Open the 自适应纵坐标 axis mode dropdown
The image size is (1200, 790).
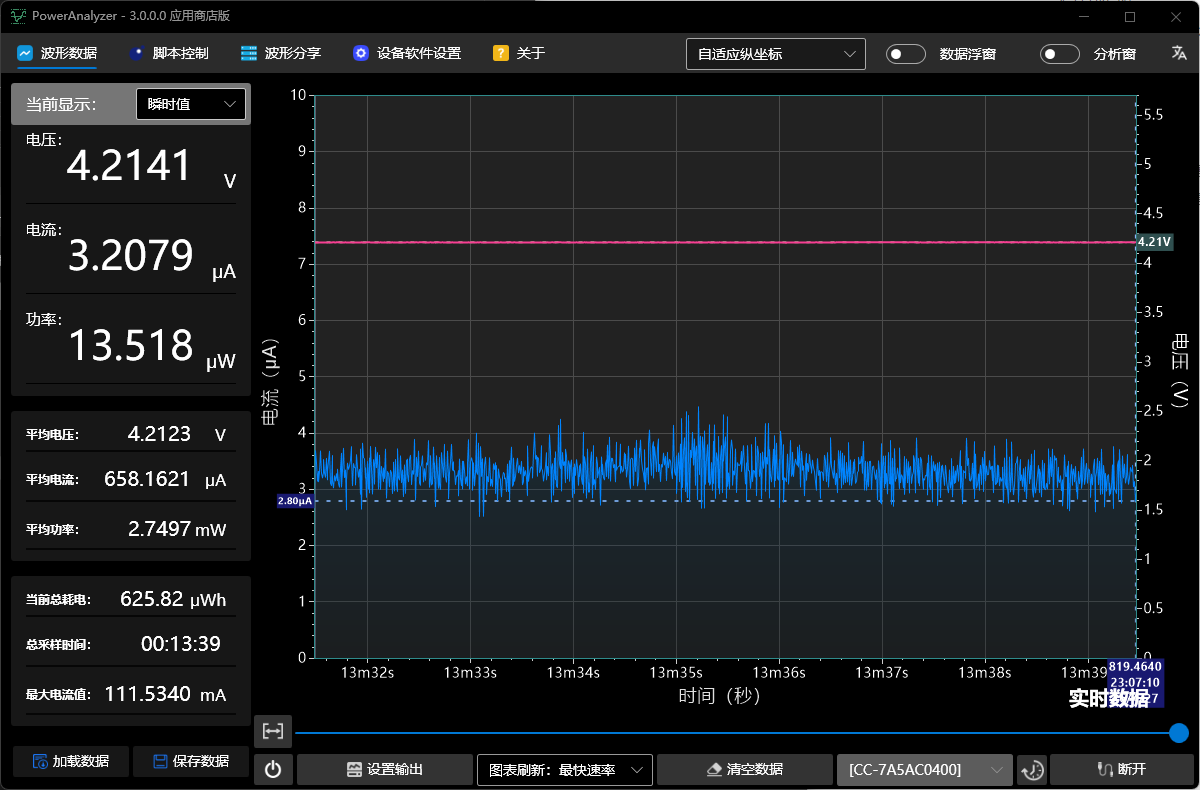click(x=775, y=54)
